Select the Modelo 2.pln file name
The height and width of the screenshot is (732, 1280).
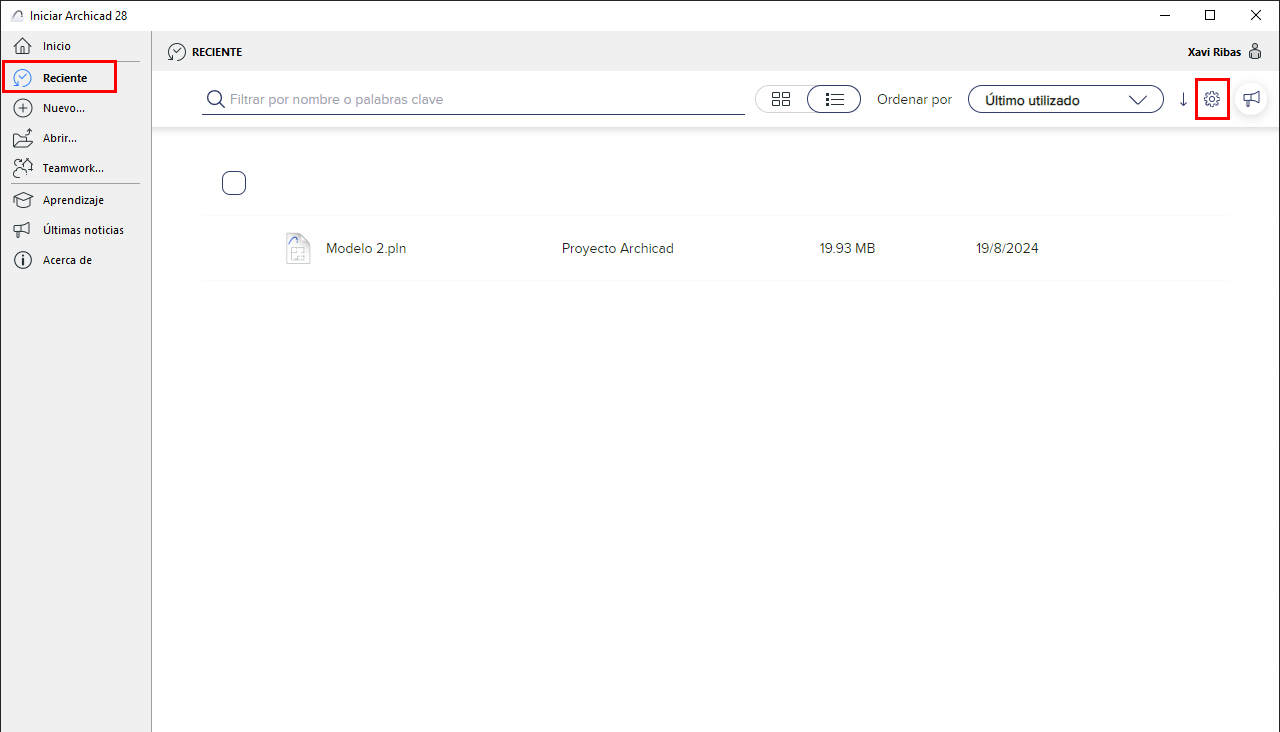pos(366,249)
